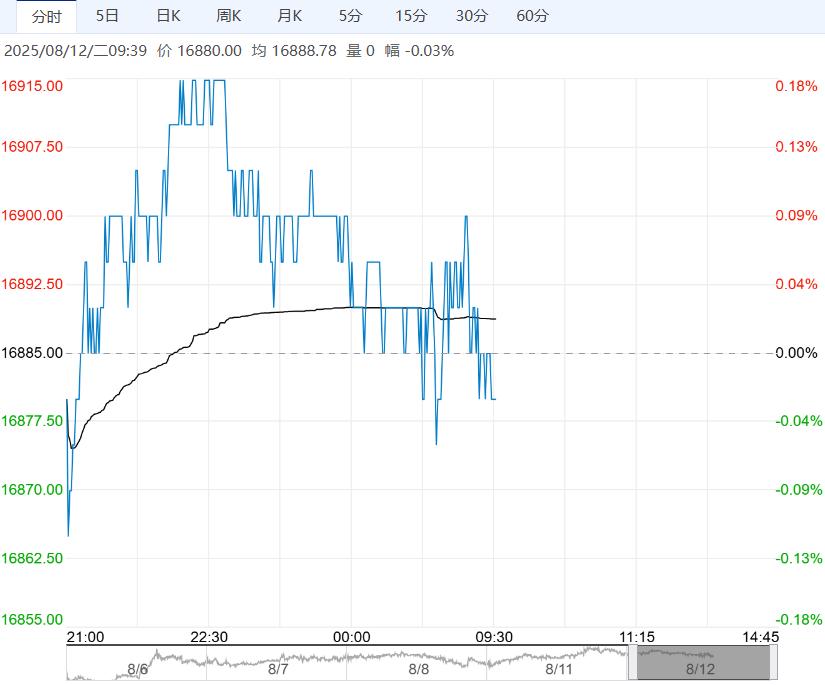The image size is (825, 685).
Task: Open the 60分 hourly interval tab
Action: coord(533,16)
